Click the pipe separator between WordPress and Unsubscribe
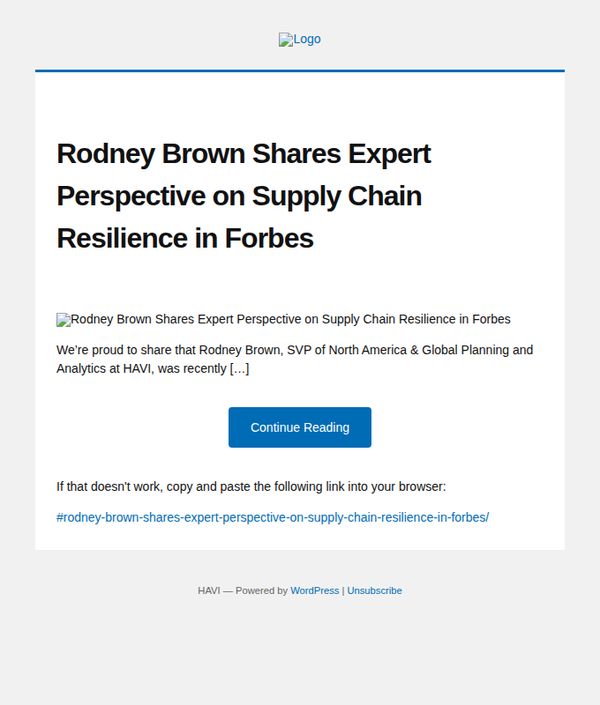 point(343,591)
